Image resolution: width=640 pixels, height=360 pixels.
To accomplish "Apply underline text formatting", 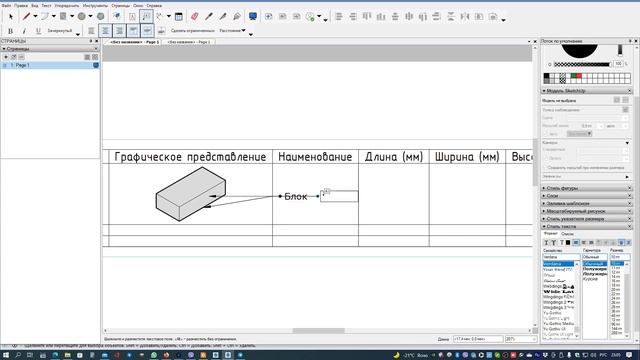I will (38, 31).
